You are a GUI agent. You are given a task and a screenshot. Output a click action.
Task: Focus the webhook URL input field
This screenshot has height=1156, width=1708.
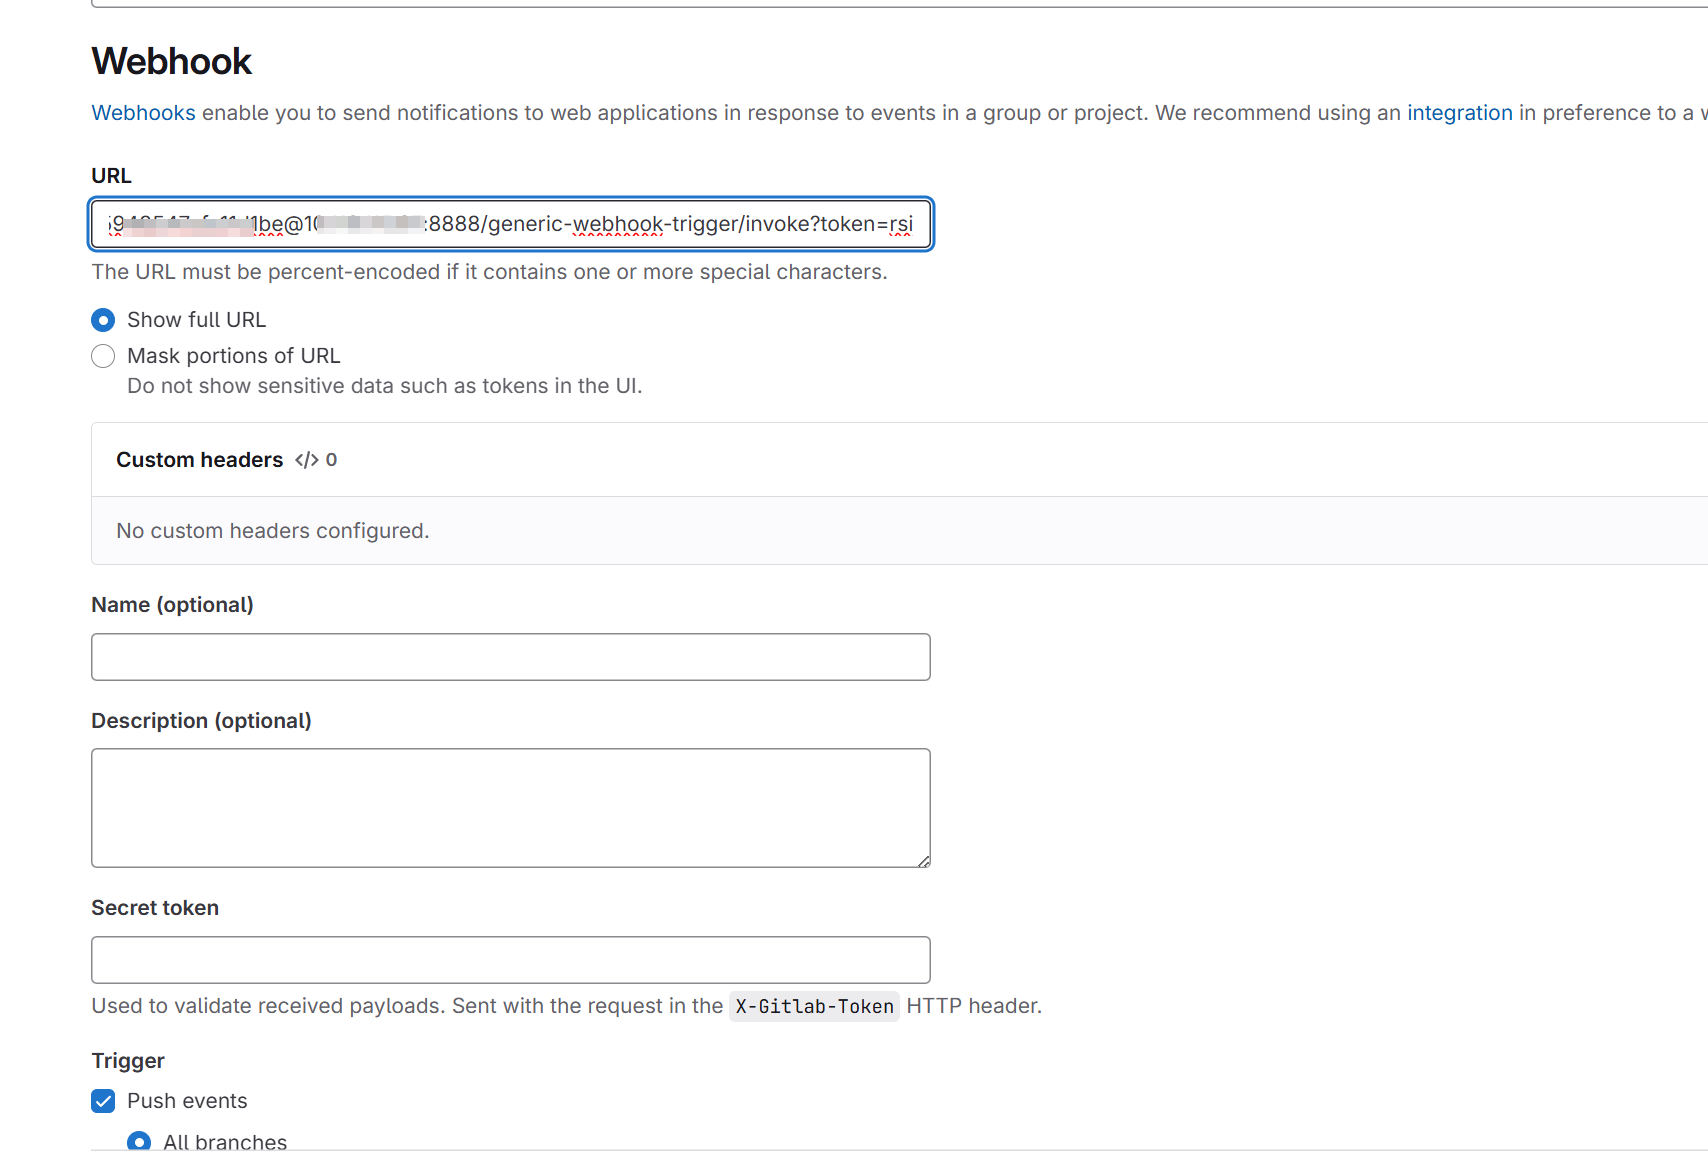click(x=510, y=224)
